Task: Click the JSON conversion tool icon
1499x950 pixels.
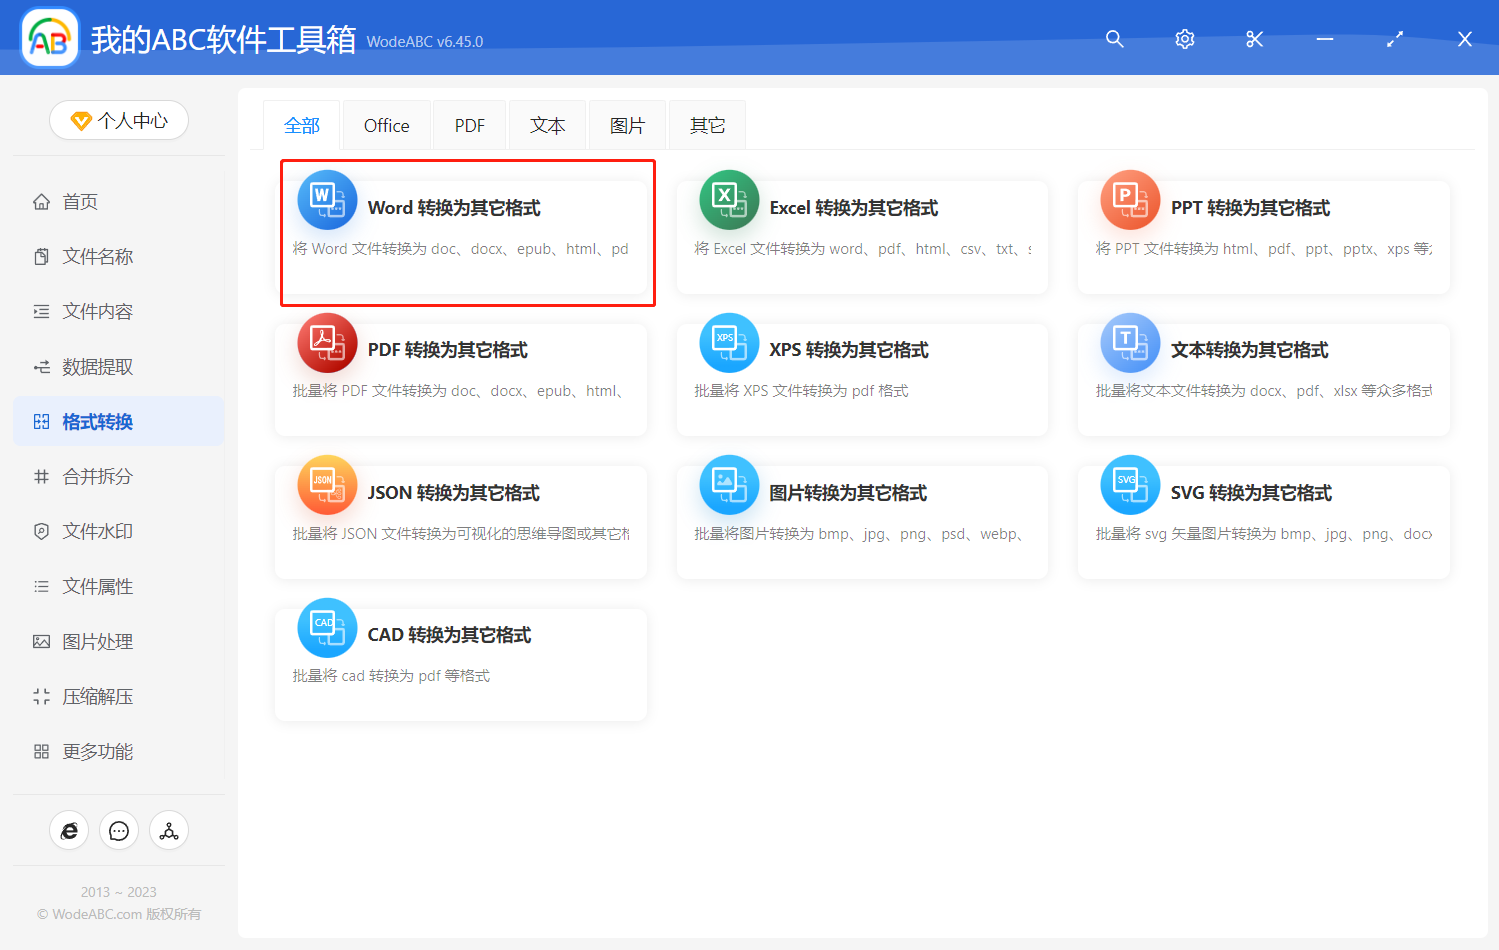Action: (x=327, y=484)
